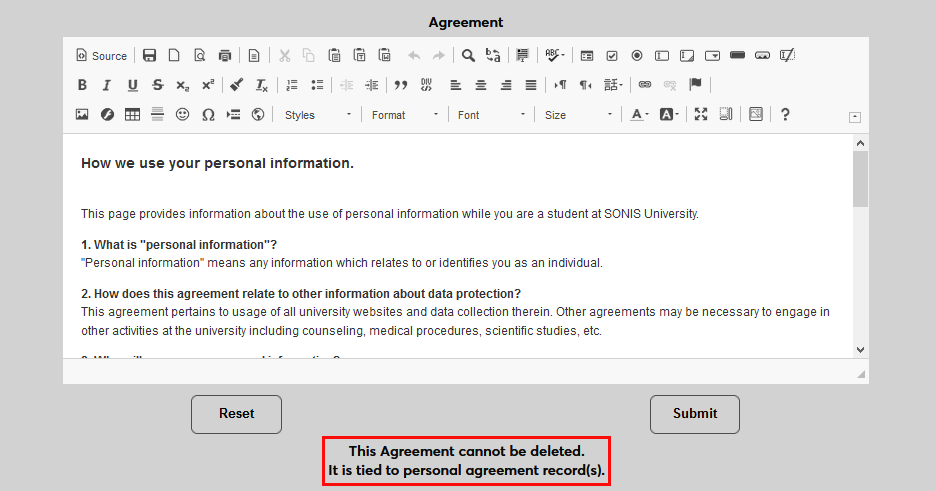
Task: Insert a Hidden Field form element
Action: pos(787,55)
